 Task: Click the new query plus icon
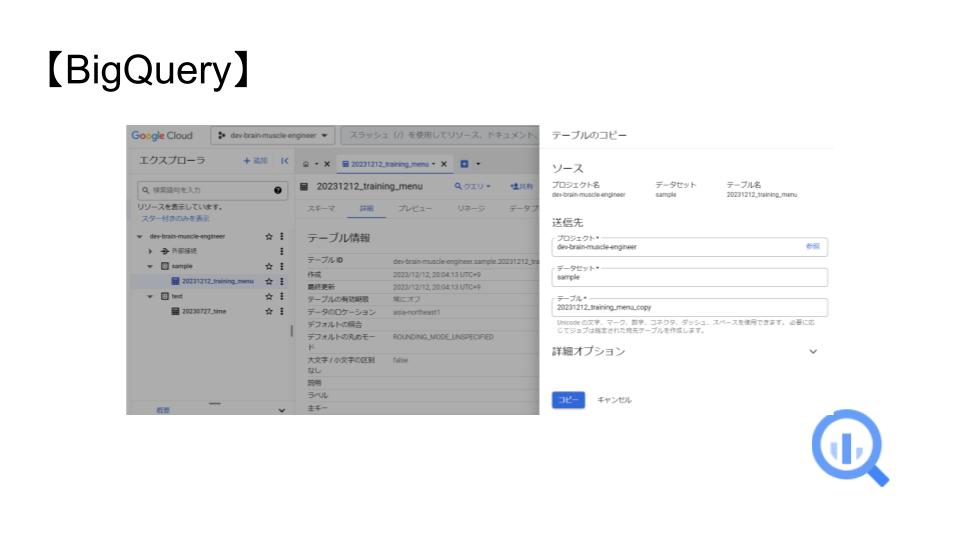pyautogui.click(x=464, y=164)
